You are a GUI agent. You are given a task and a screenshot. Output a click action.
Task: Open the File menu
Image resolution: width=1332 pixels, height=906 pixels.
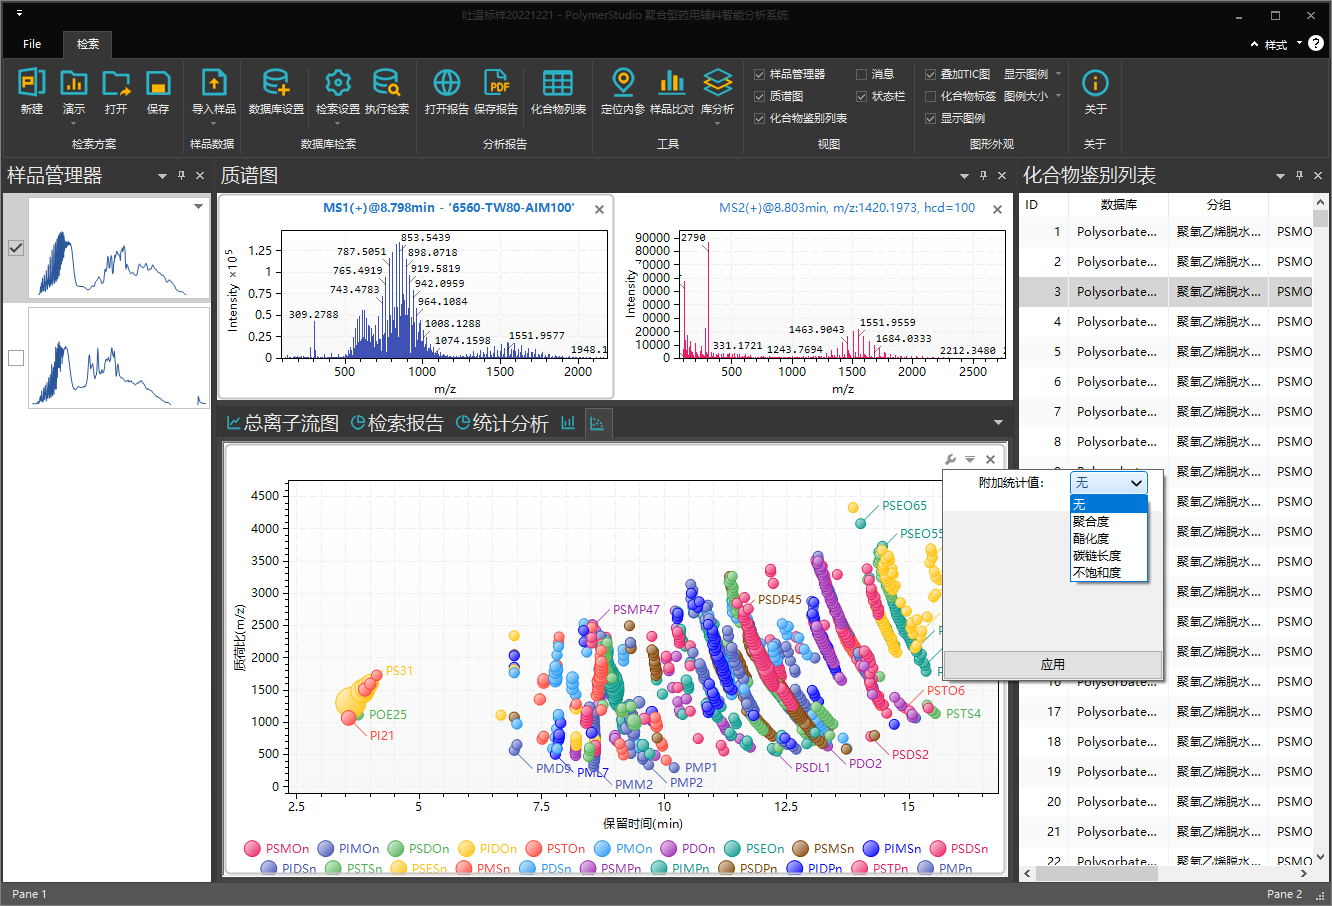pyautogui.click(x=32, y=44)
